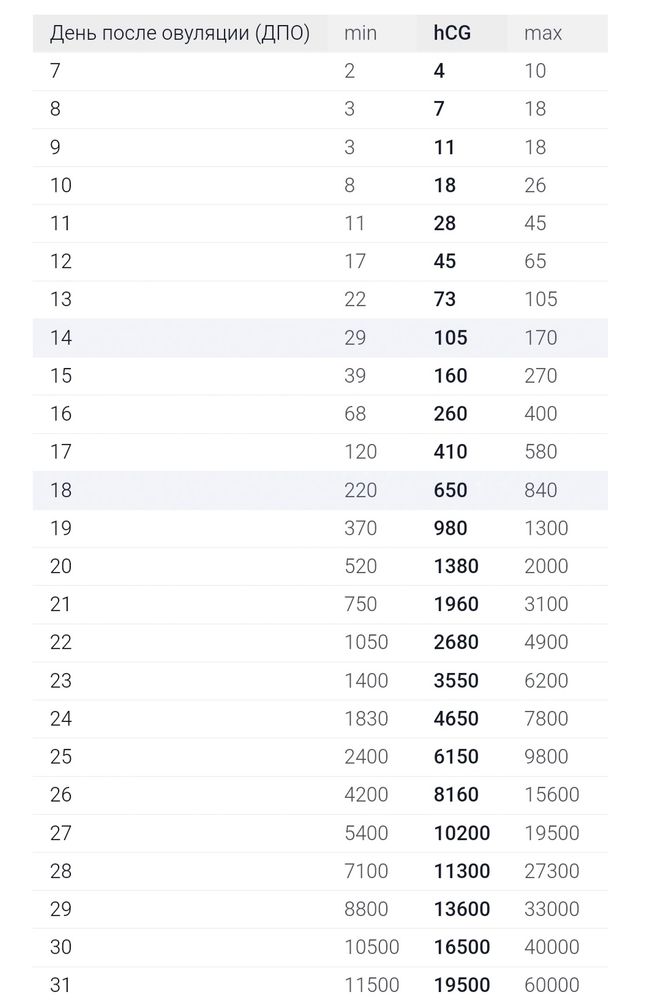The width and height of the screenshot is (661, 1000).
Task: Click the max value 27300
Action: 552,871
